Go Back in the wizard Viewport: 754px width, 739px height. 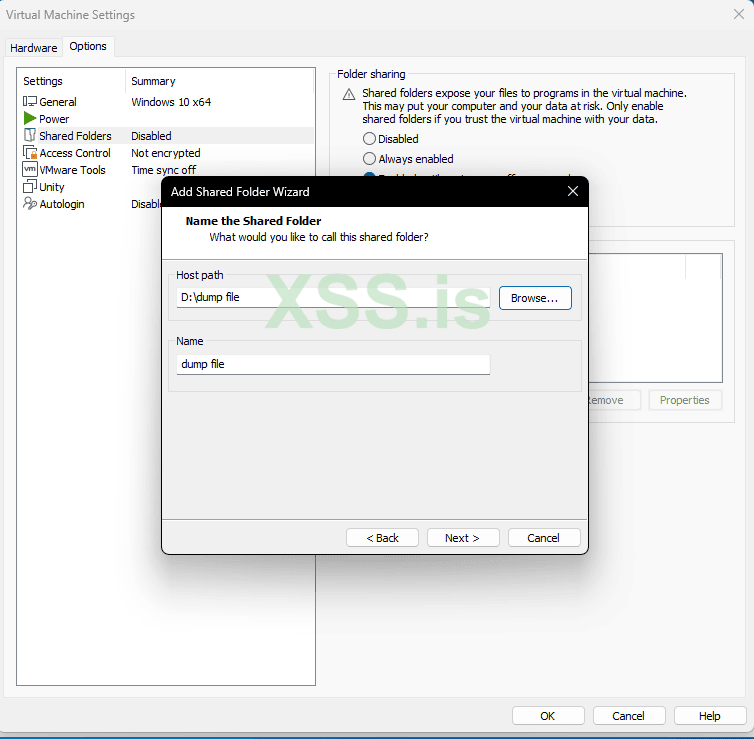[382, 538]
